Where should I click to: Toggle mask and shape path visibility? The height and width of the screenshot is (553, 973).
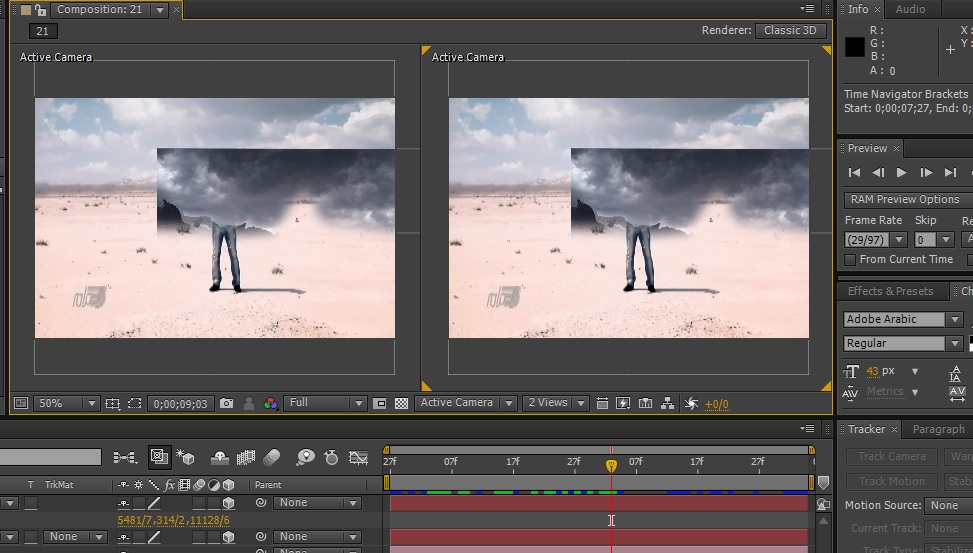(x=134, y=403)
